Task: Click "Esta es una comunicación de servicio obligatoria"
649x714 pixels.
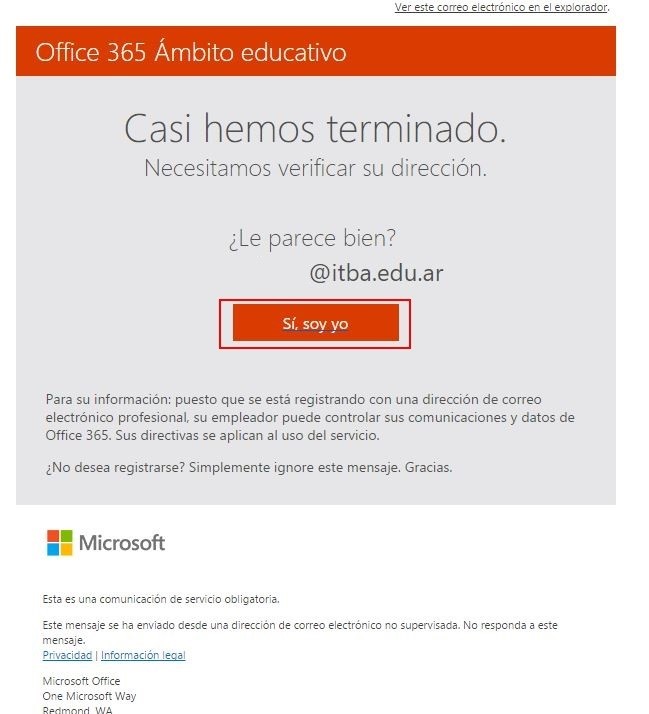Action: [161, 599]
